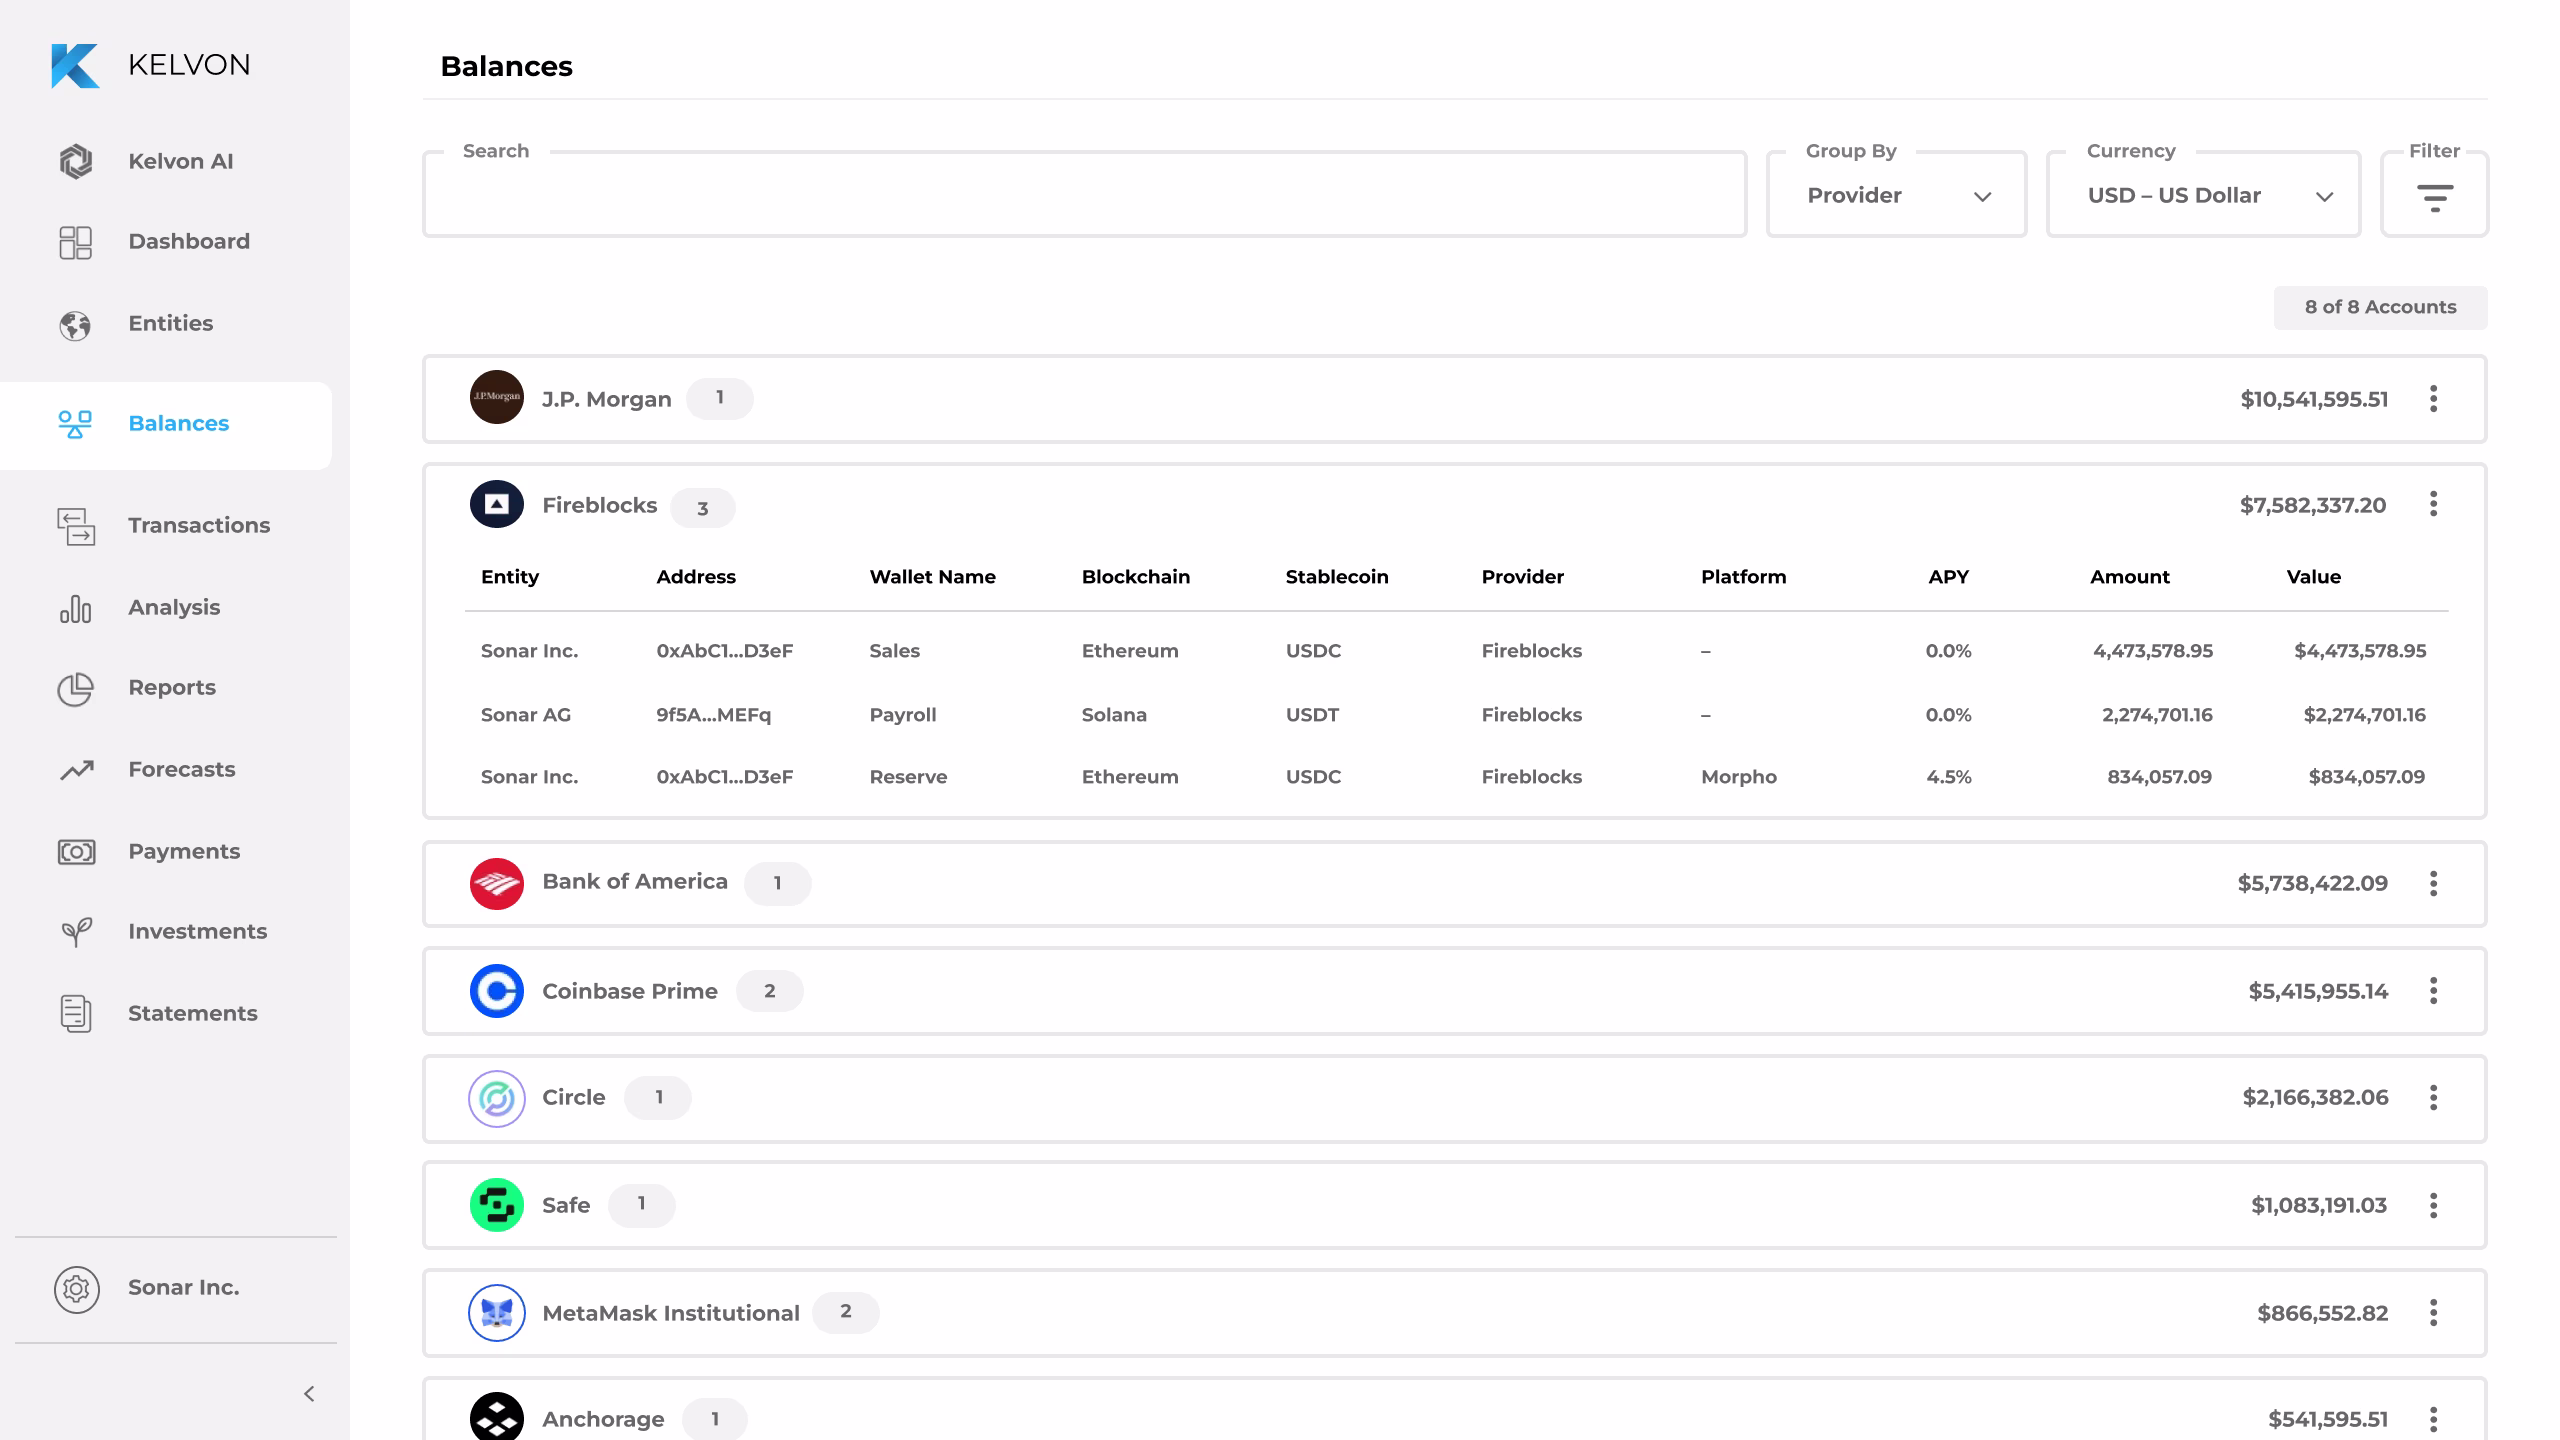2560x1440 pixels.
Task: Open Coinbase Prime more options menu
Action: click(x=2434, y=991)
